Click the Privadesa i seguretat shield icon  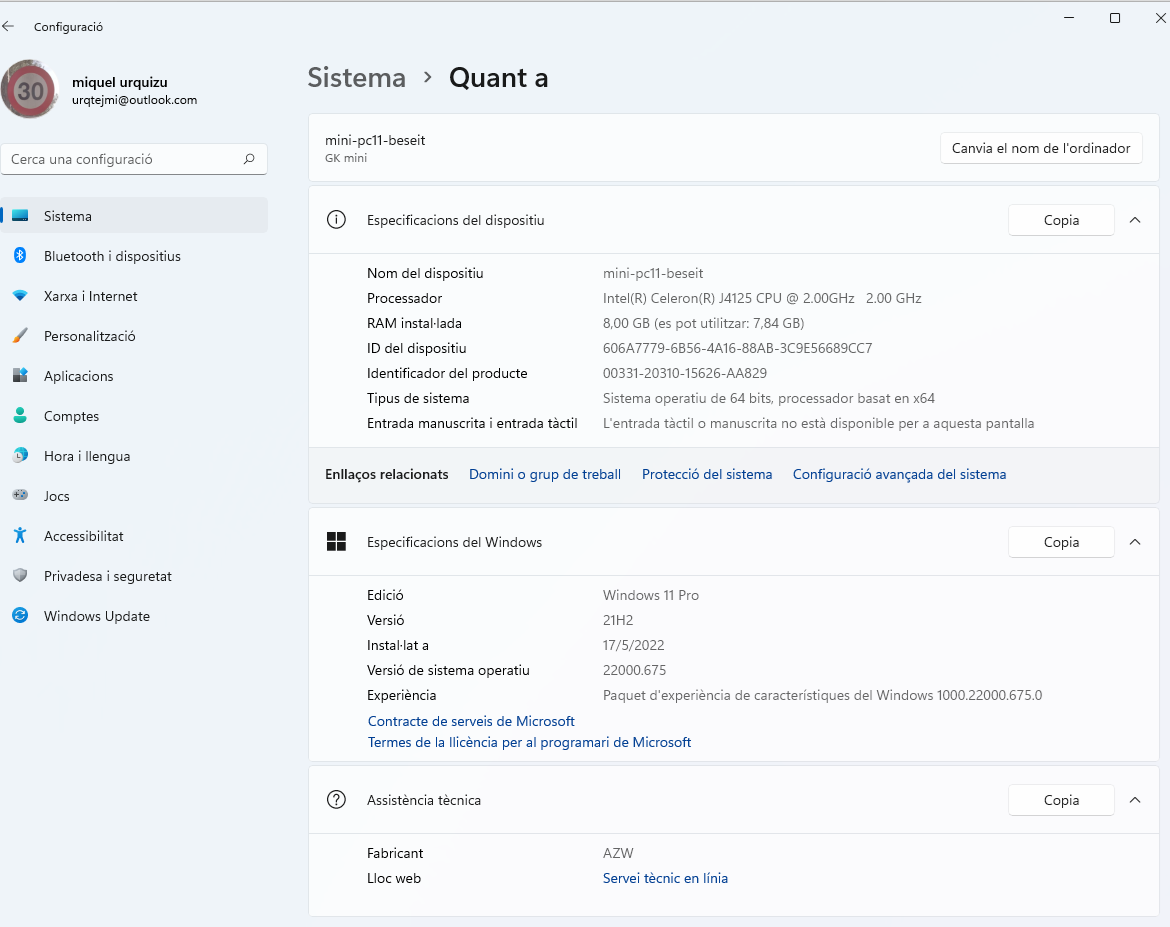pyautogui.click(x=20, y=575)
